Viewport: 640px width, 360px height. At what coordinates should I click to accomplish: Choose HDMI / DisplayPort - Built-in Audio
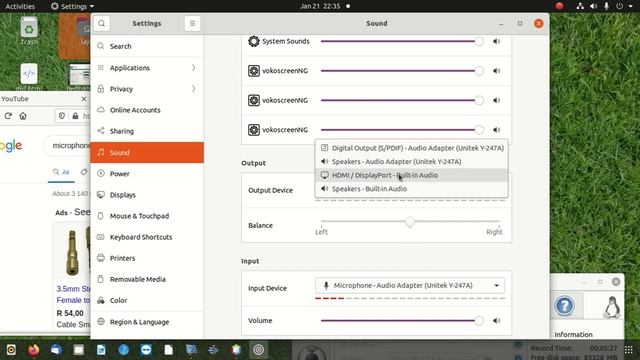(412, 175)
